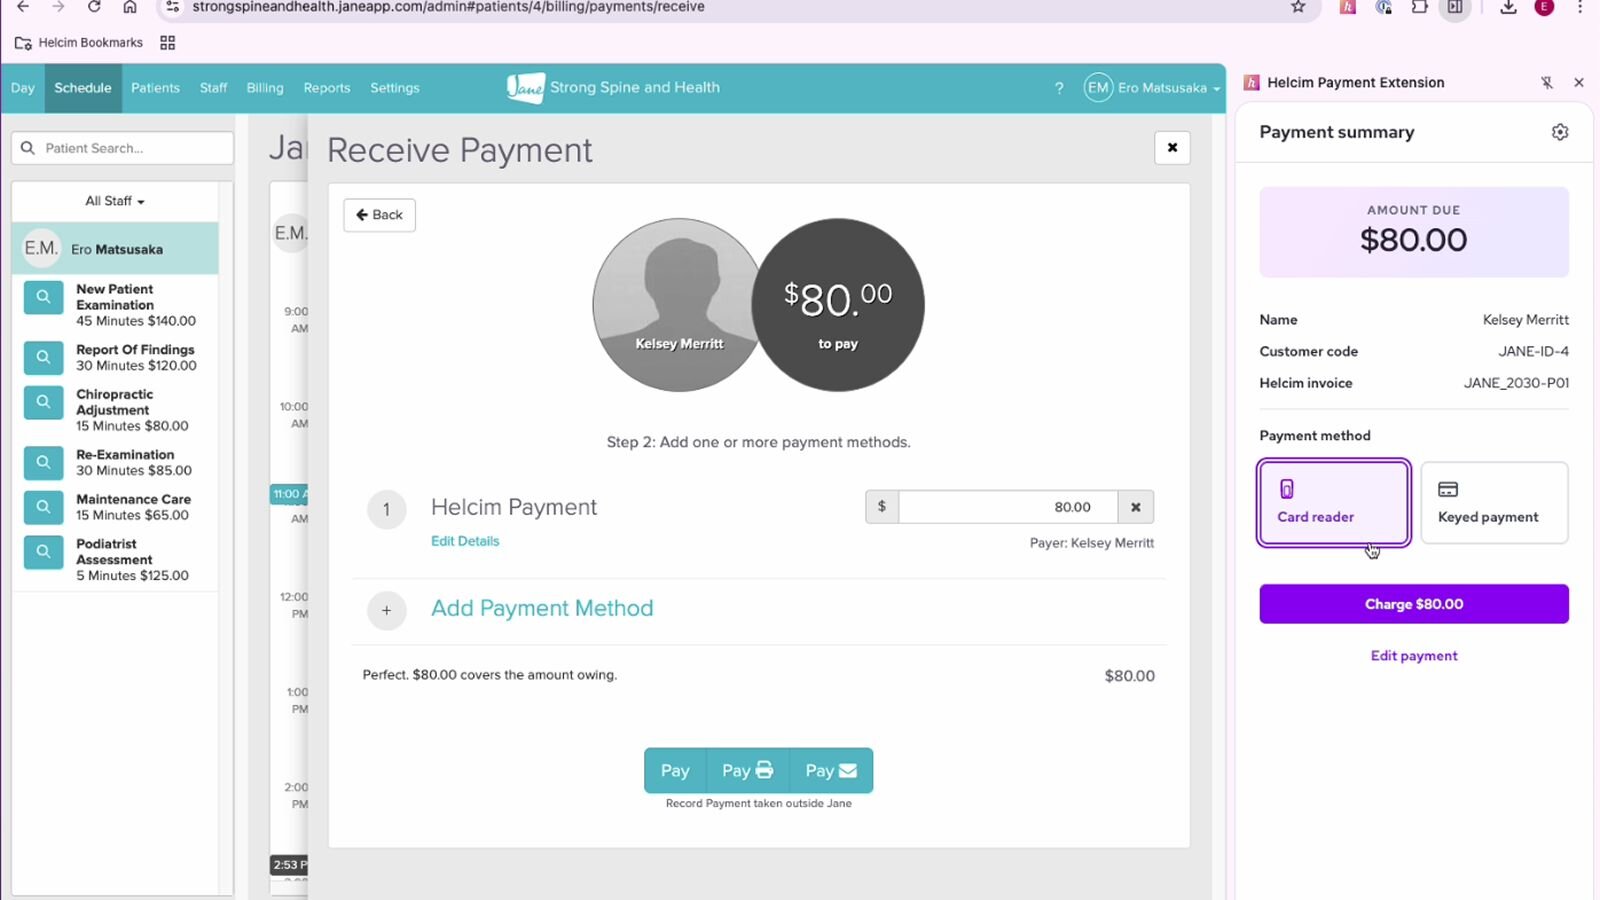The width and height of the screenshot is (1600, 900).
Task: Remove the Helcim Payment amount row
Action: [1135, 507]
